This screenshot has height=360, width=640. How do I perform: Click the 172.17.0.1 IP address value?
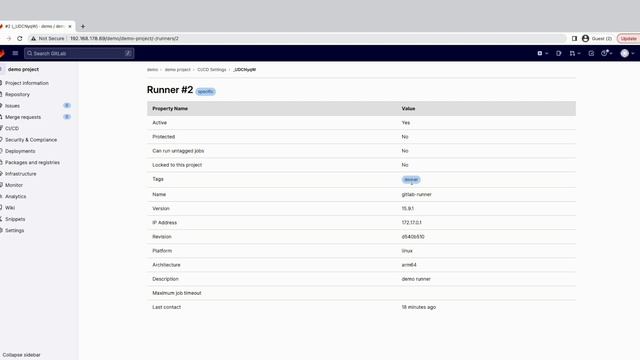coord(411,222)
